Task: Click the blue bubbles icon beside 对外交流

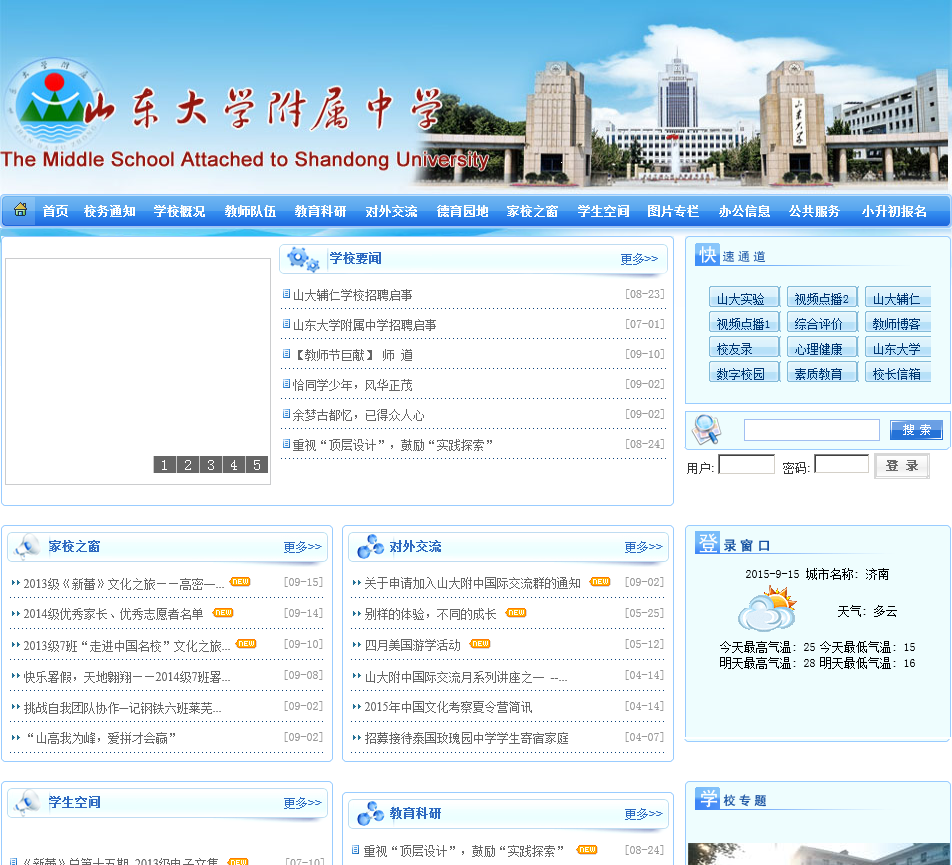Action: point(370,546)
